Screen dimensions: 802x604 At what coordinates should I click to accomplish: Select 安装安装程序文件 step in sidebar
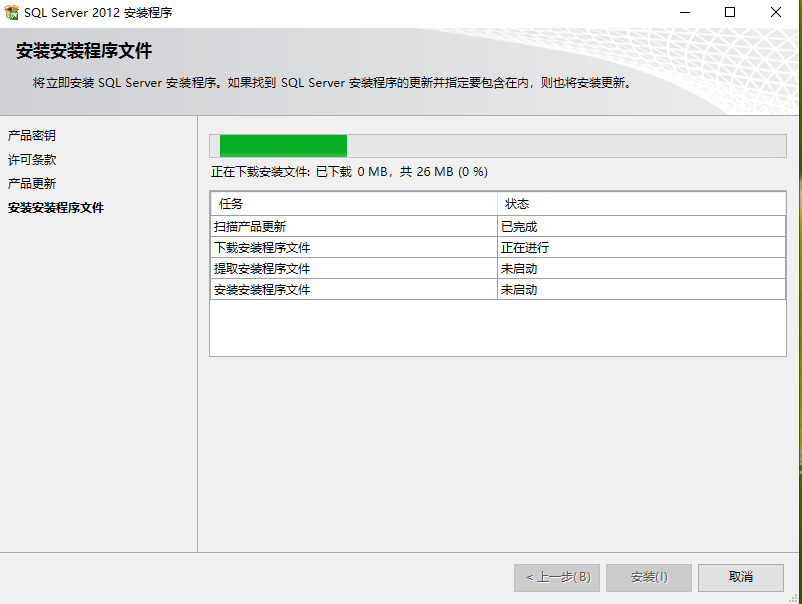(56, 208)
